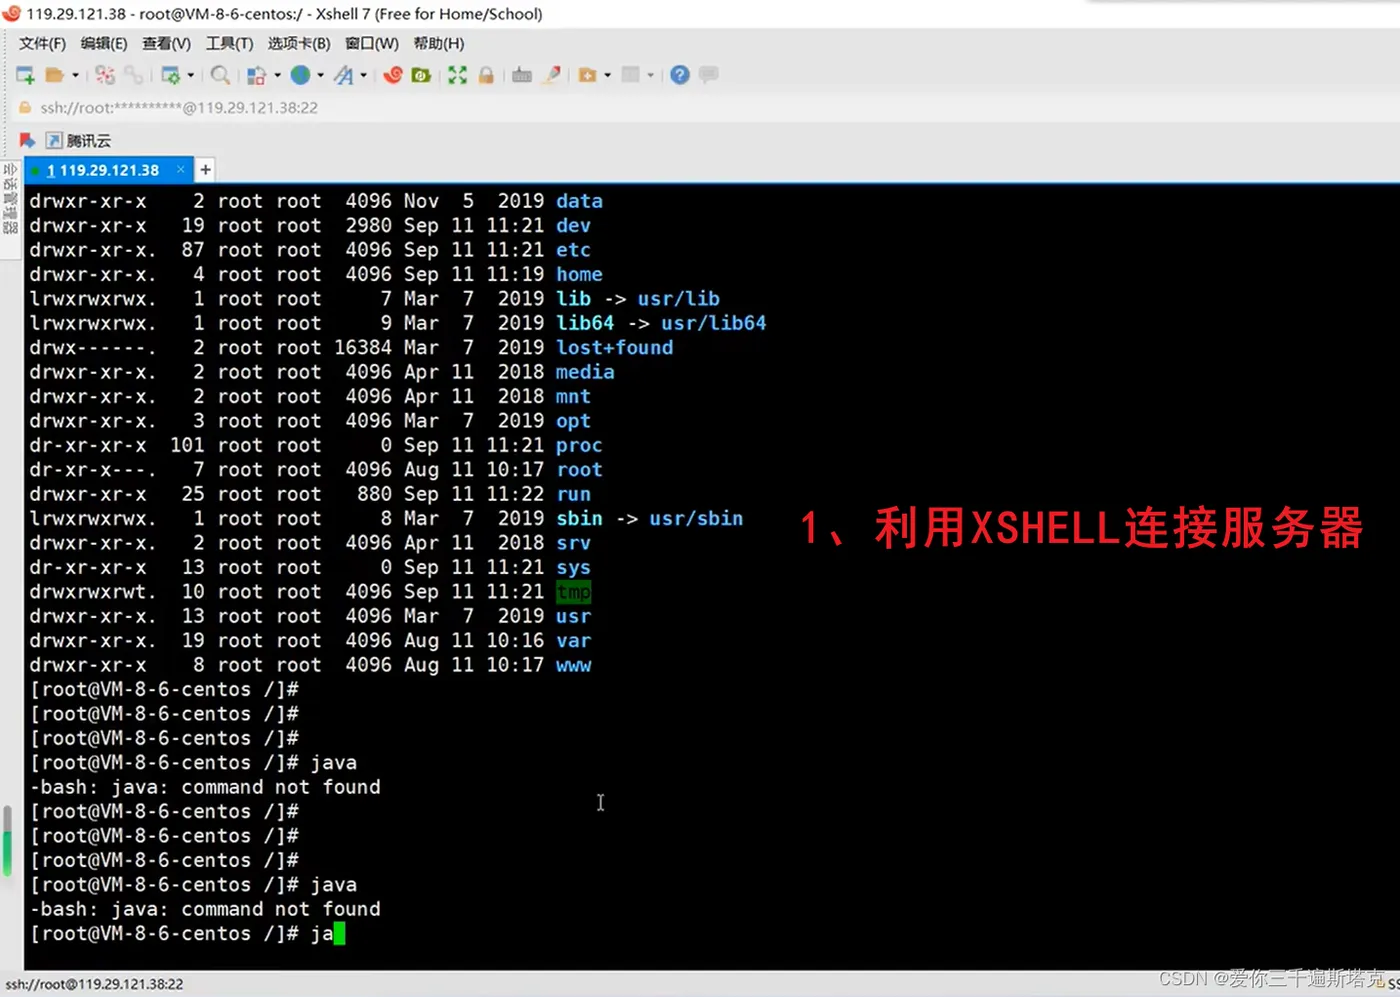The image size is (1400, 997).
Task: Toggle full screen with the green arrows icon
Action: (x=457, y=75)
